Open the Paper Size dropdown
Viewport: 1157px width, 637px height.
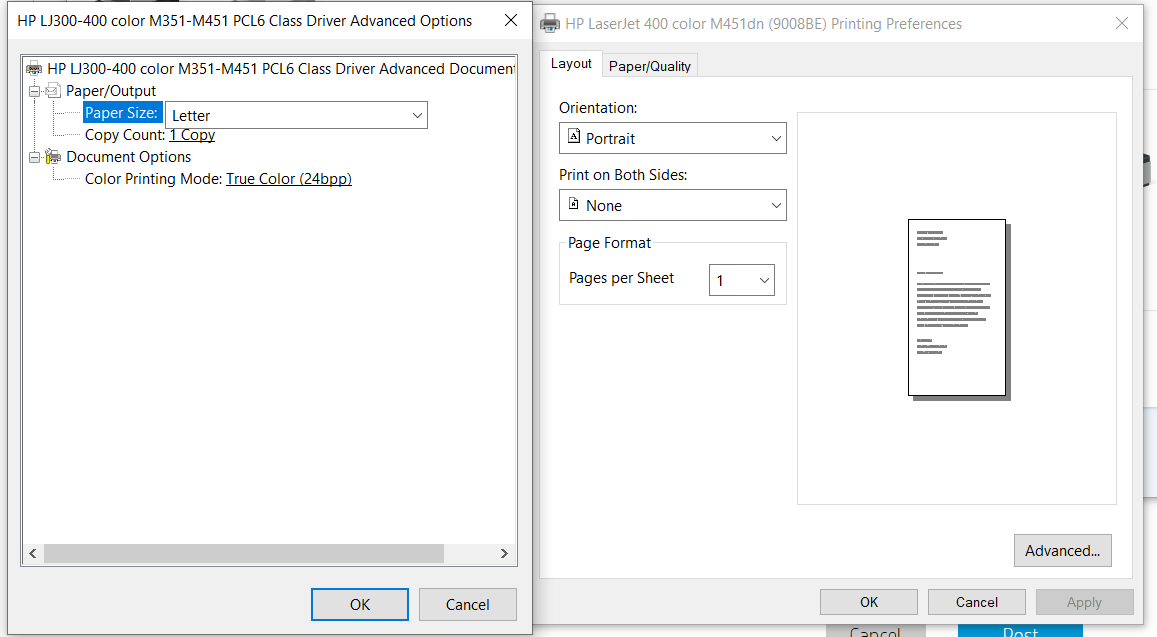coord(418,115)
